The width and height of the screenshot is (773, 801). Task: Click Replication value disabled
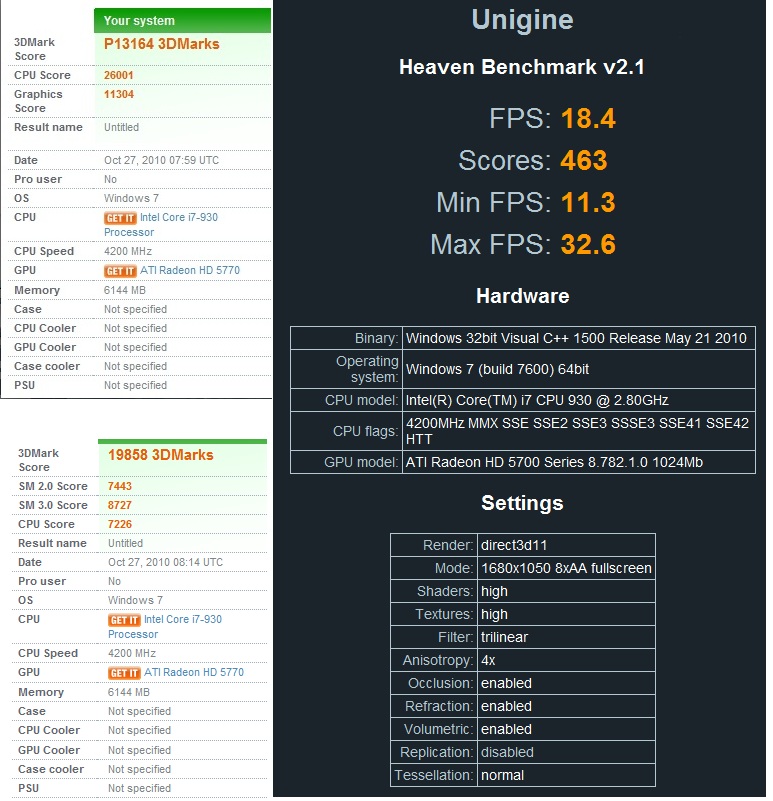566,752
